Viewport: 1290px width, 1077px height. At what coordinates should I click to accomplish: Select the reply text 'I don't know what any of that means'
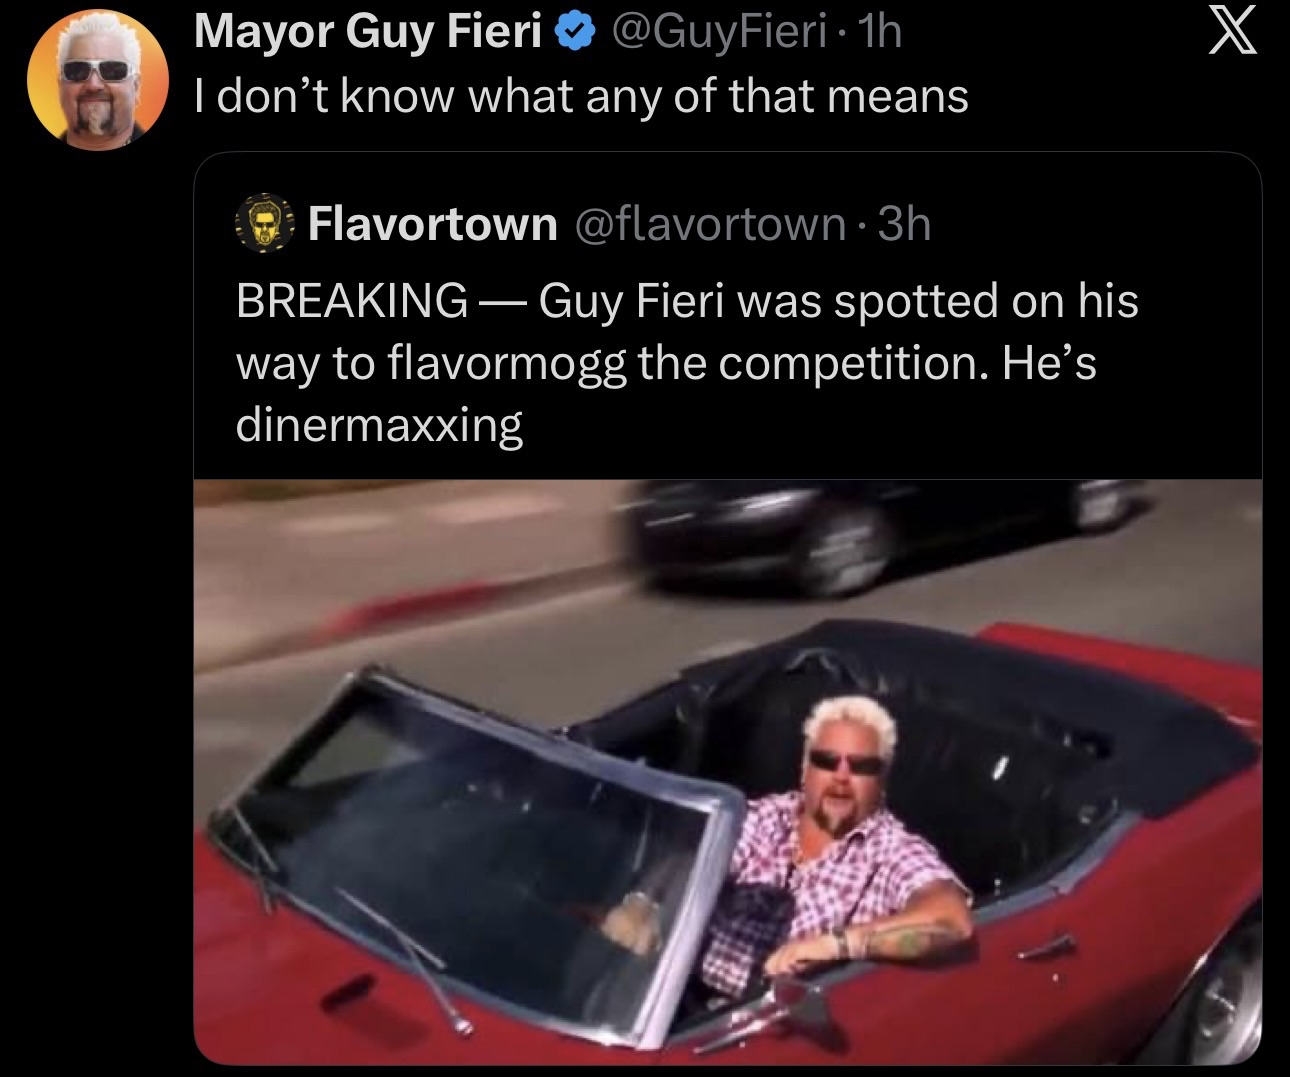pos(581,97)
